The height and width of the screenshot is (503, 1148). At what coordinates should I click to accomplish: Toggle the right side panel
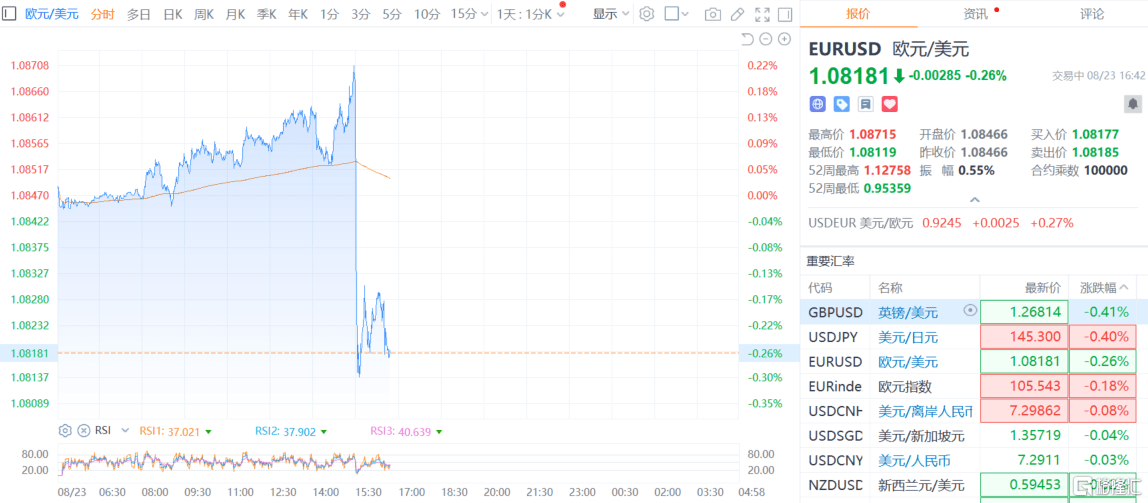tap(786, 14)
